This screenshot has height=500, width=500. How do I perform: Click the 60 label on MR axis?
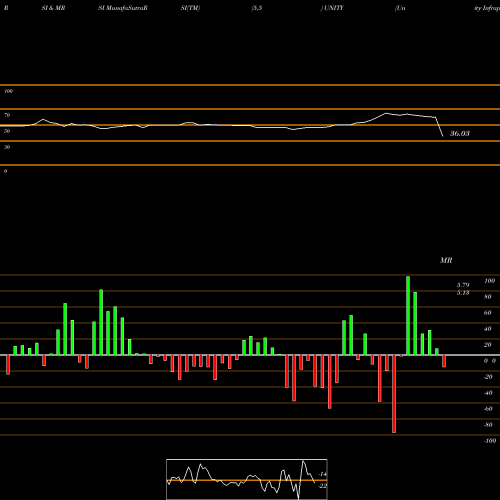488,313
